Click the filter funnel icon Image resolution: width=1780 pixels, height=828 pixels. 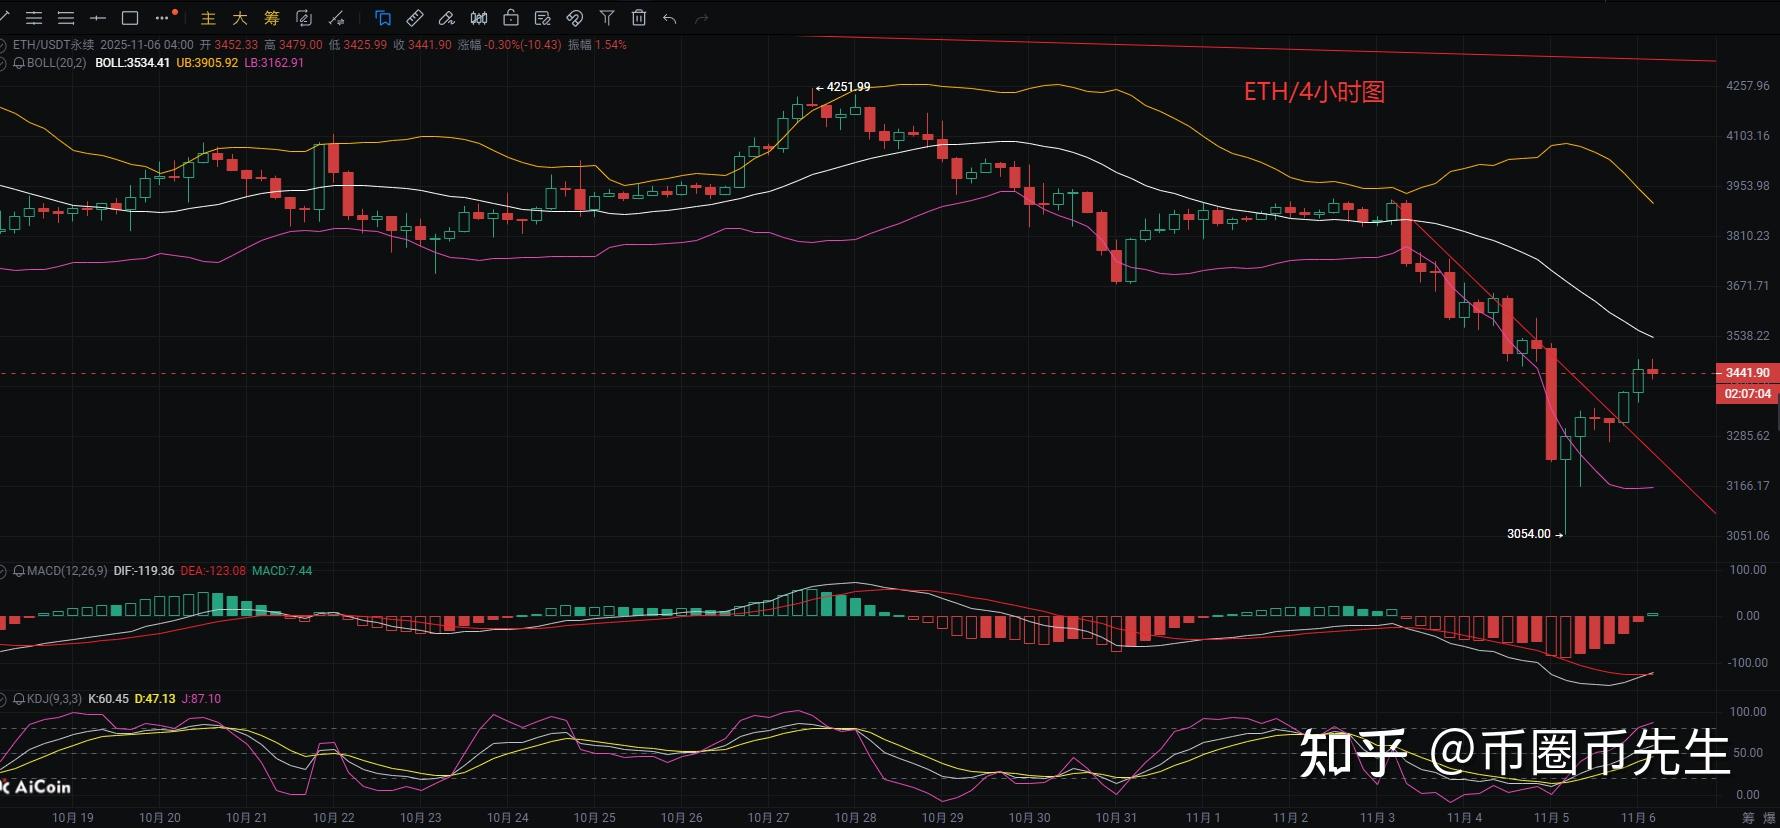tap(607, 18)
